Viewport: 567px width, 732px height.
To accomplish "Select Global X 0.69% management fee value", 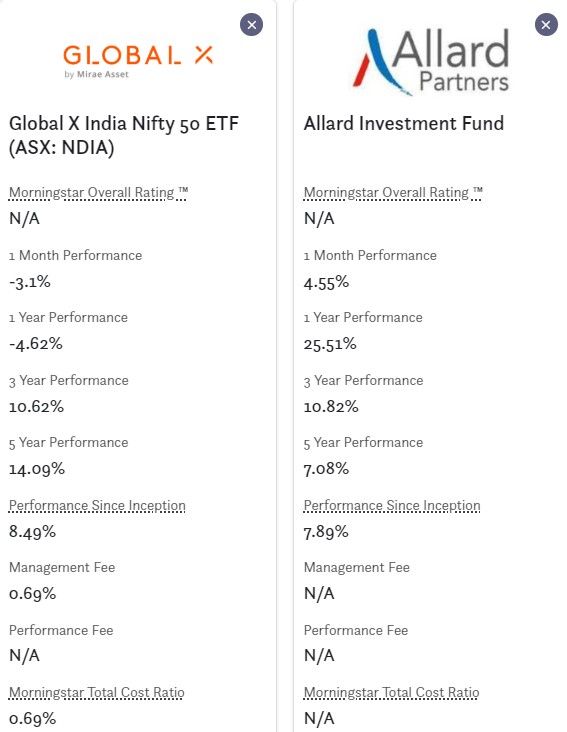I will 32,594.
